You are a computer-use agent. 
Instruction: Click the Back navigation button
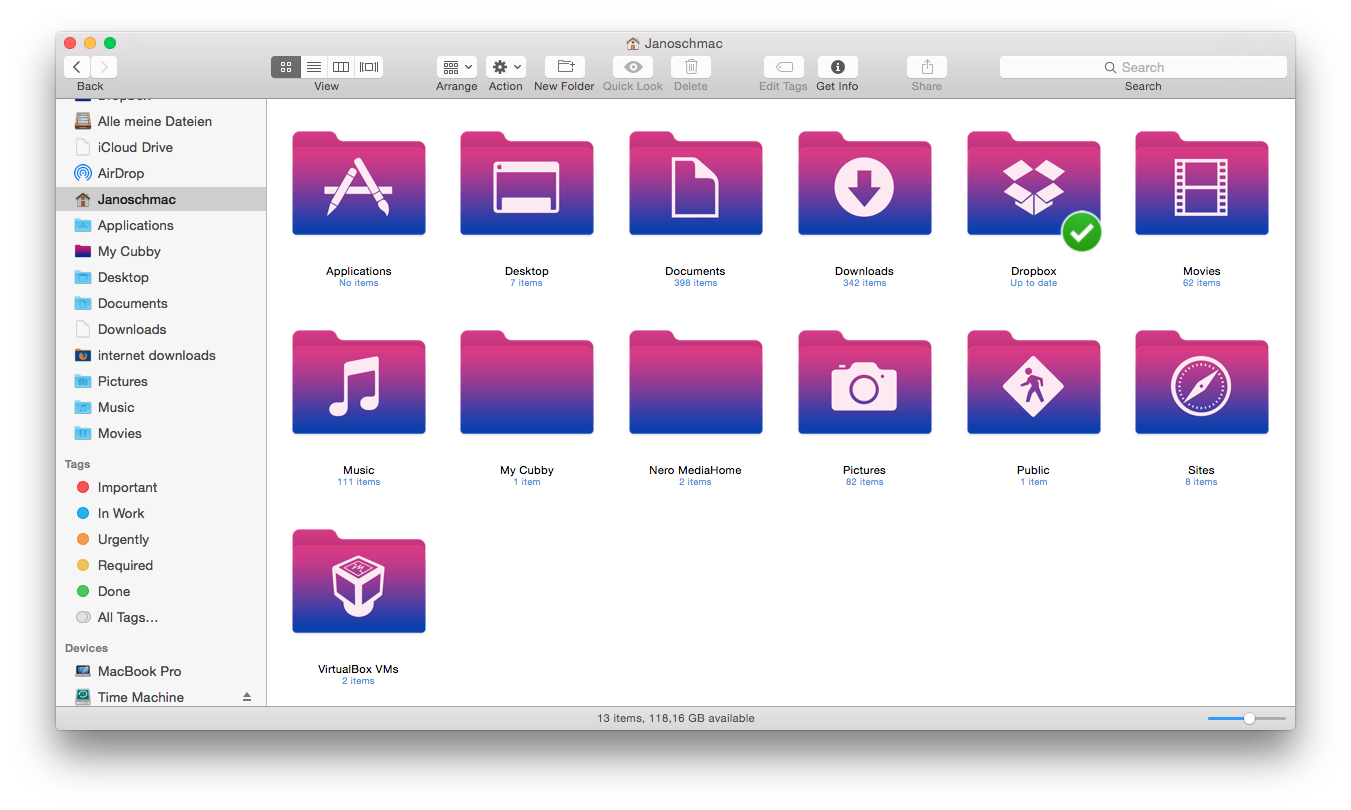[77, 66]
